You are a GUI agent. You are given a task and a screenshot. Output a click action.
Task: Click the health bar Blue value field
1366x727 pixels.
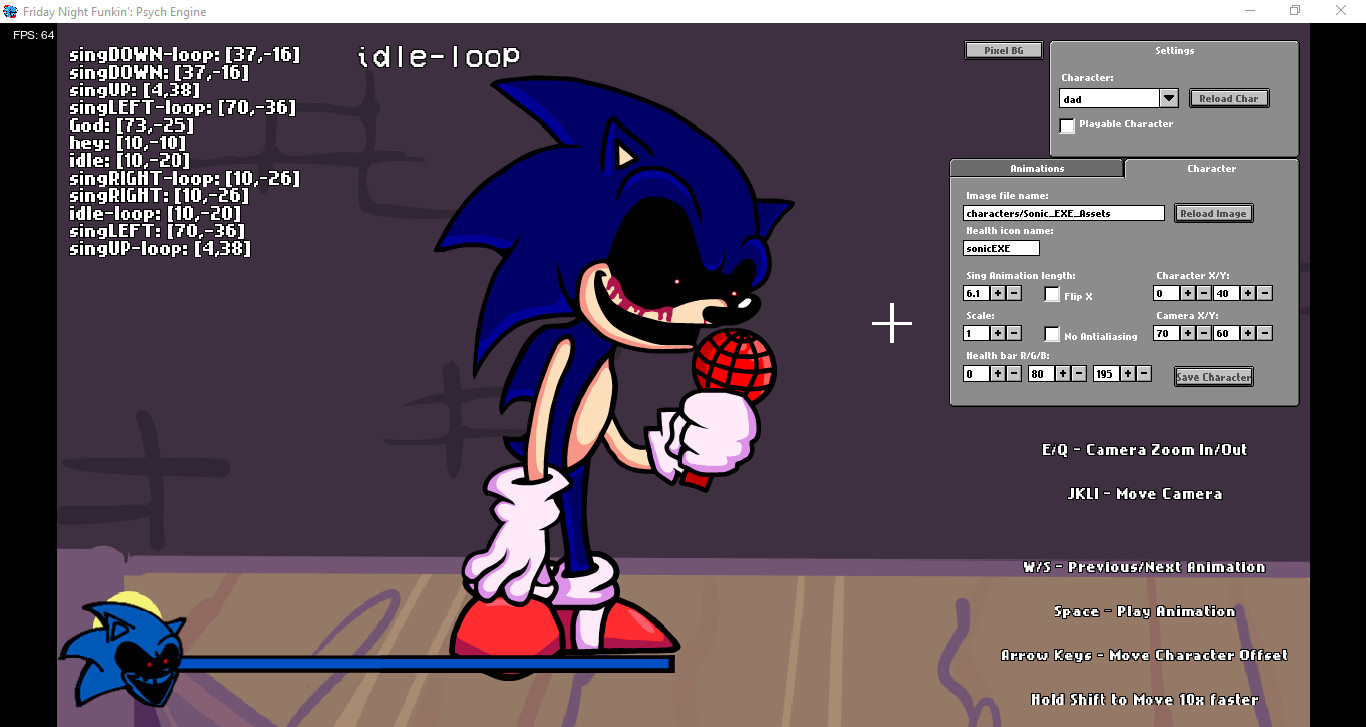[x=1107, y=373]
